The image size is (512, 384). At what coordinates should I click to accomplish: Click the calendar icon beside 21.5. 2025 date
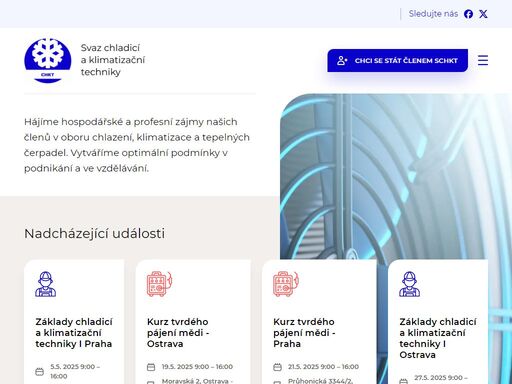[x=277, y=367]
